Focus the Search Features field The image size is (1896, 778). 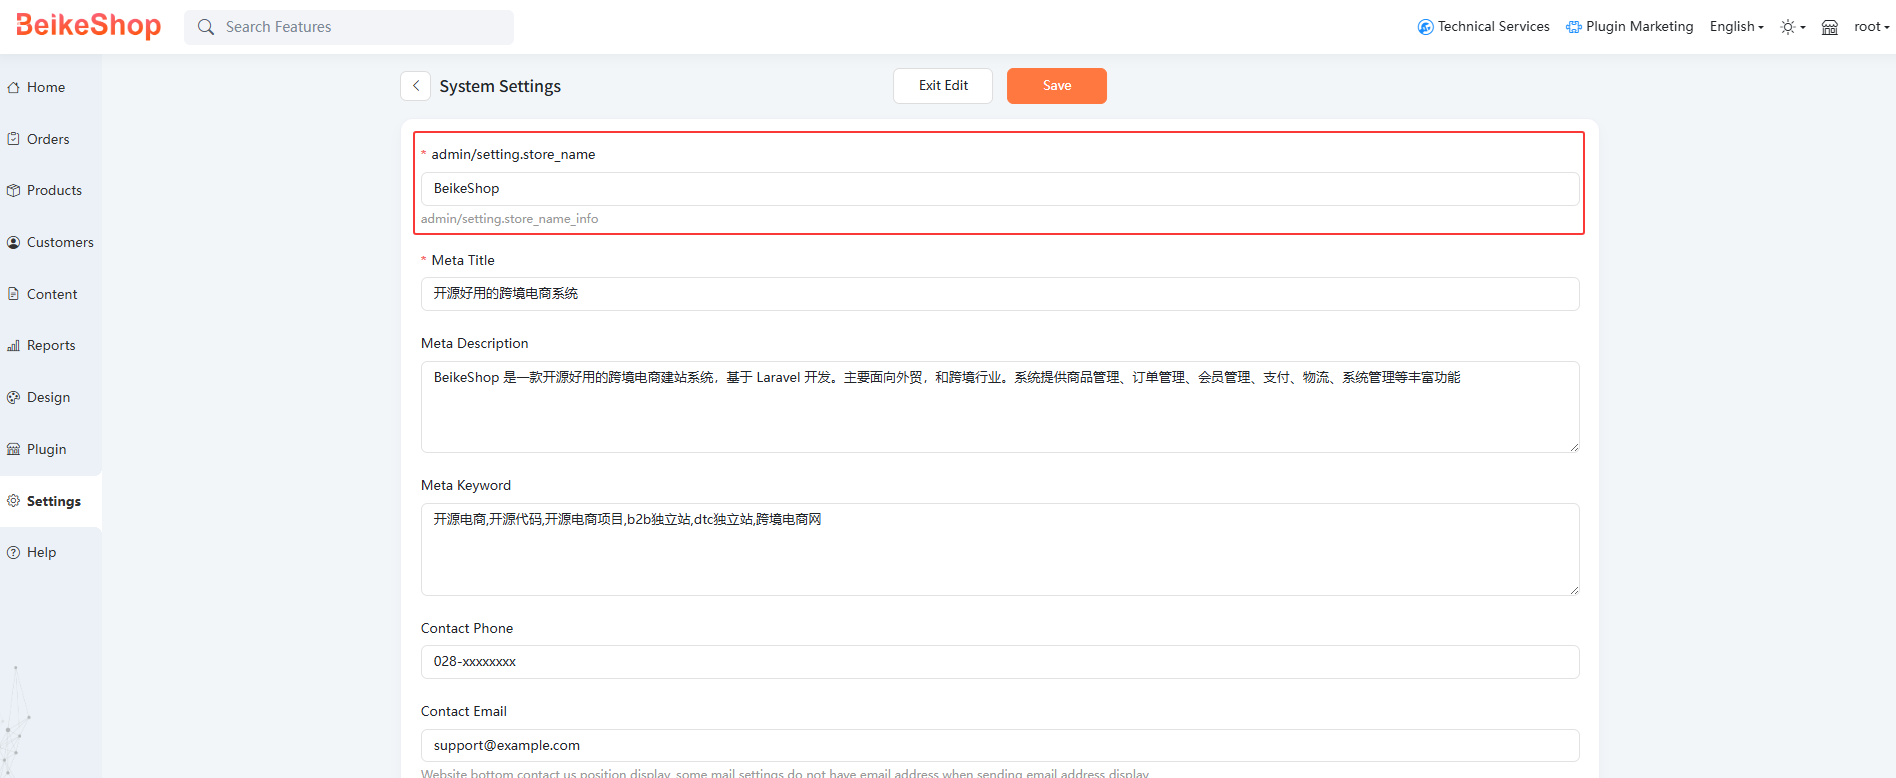(x=360, y=27)
